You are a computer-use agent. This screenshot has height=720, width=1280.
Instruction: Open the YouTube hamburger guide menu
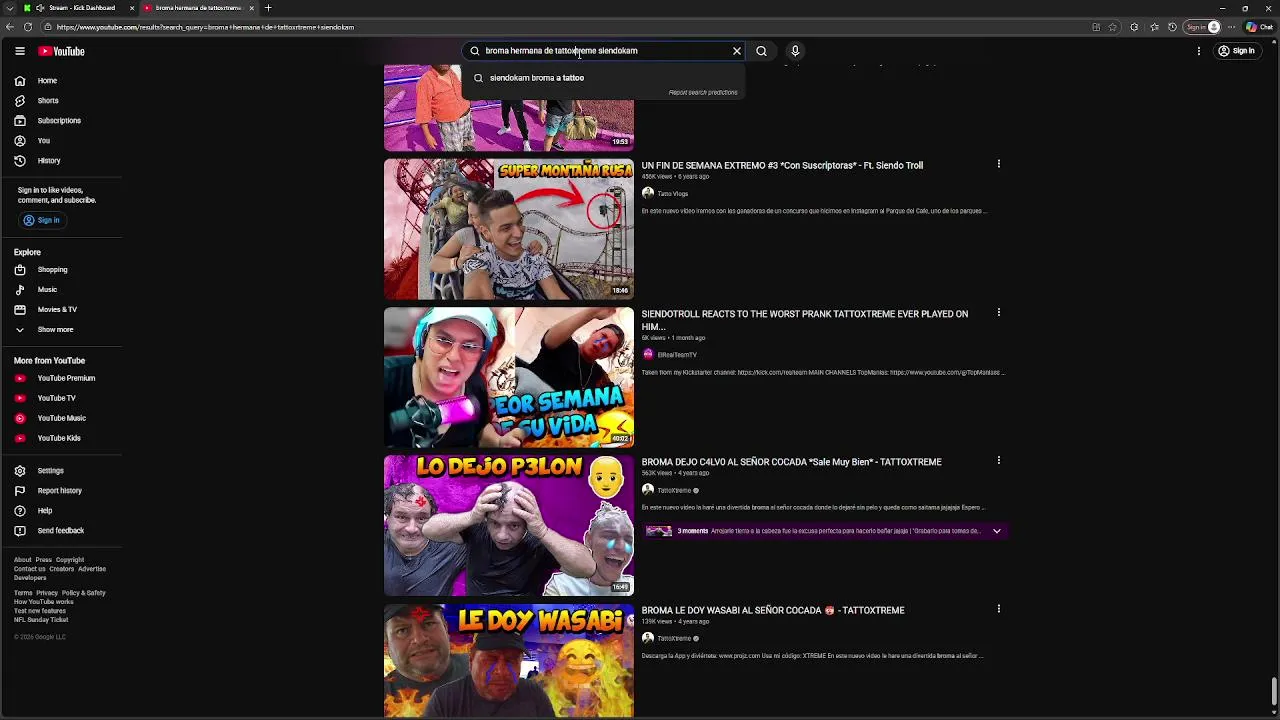(19, 51)
